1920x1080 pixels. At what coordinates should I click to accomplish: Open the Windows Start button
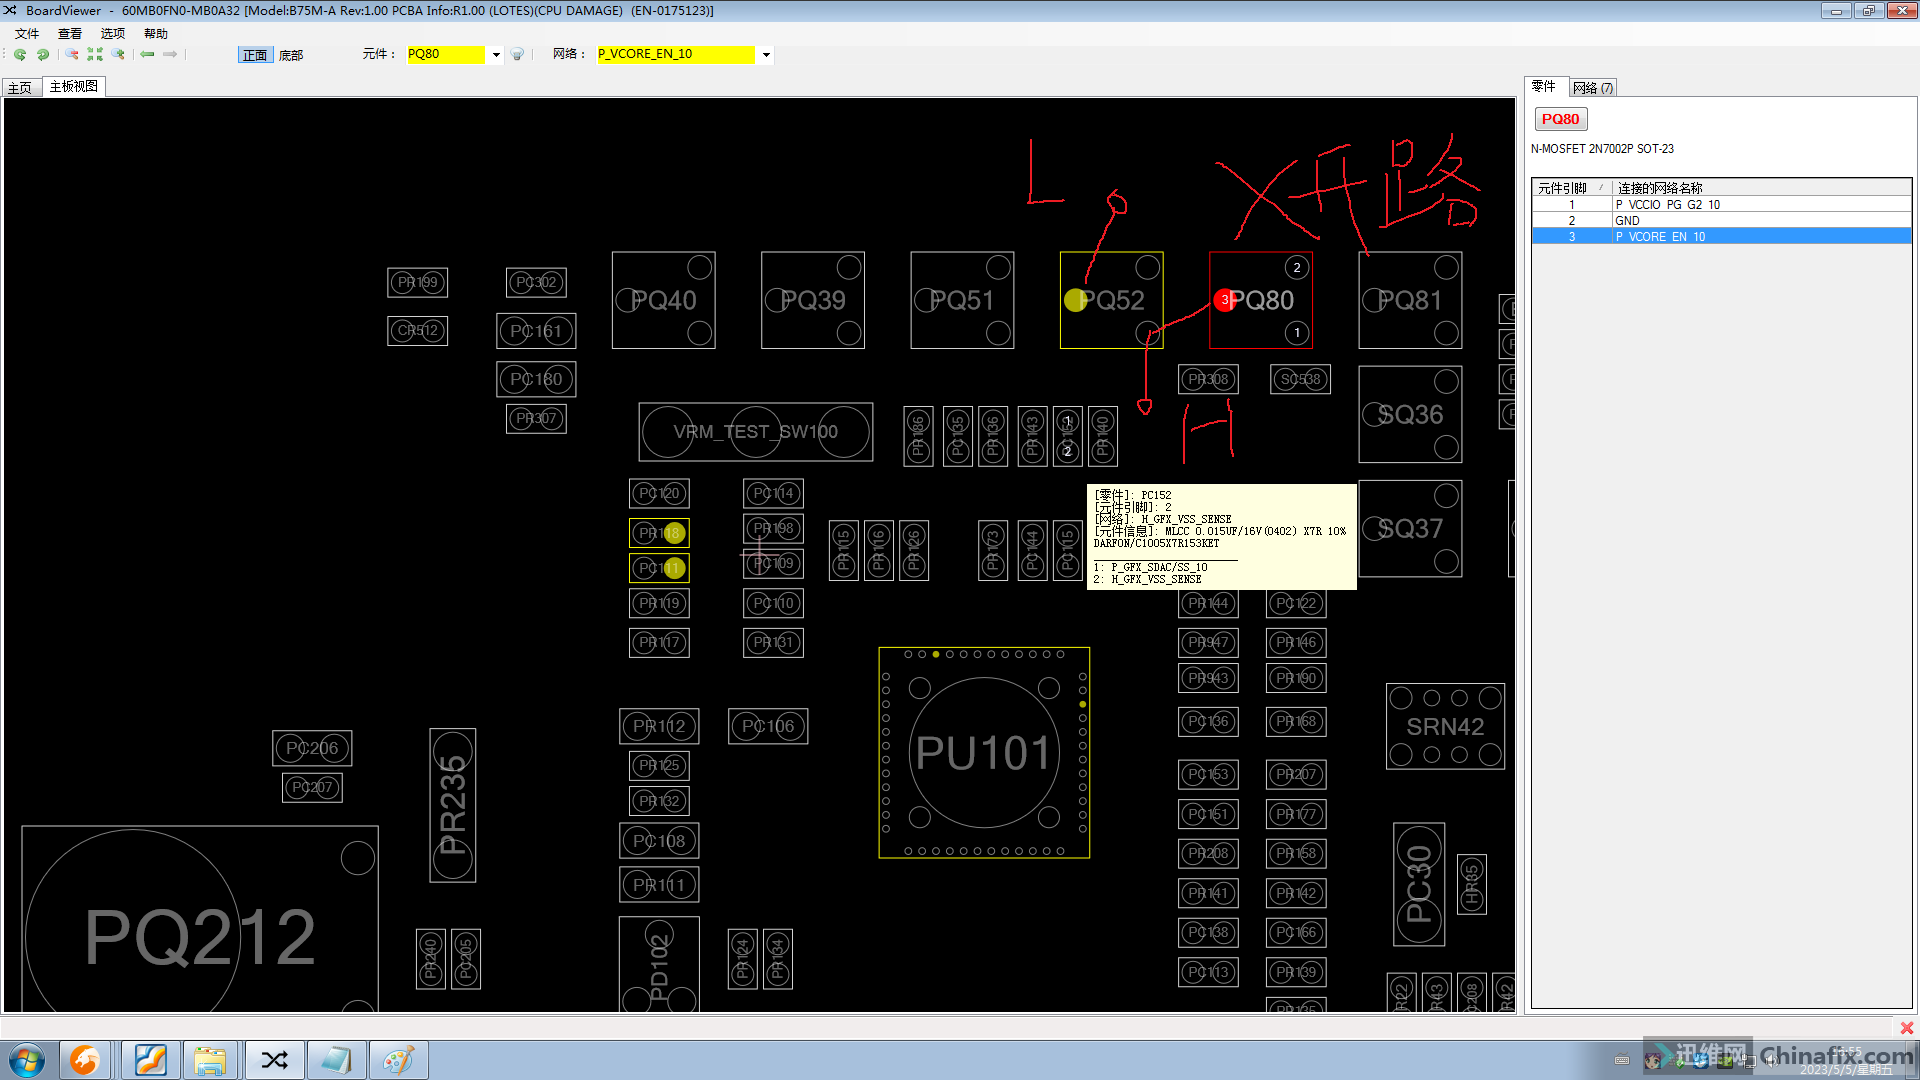pos(27,1060)
